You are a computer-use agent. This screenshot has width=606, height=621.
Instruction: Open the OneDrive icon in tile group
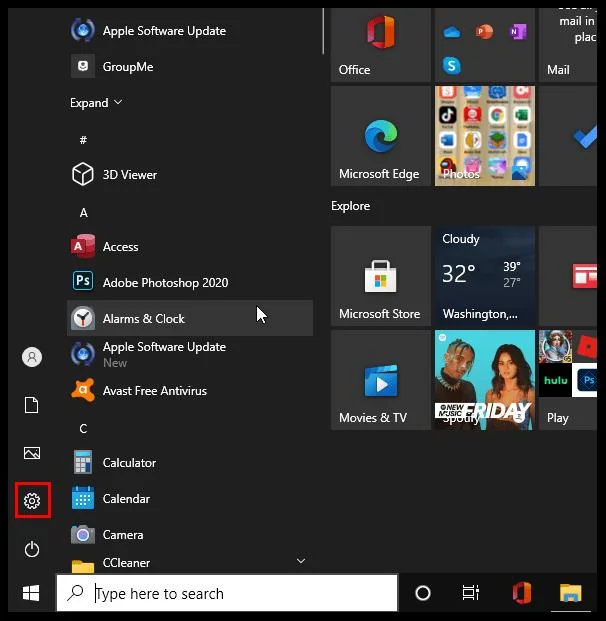pyautogui.click(x=452, y=32)
